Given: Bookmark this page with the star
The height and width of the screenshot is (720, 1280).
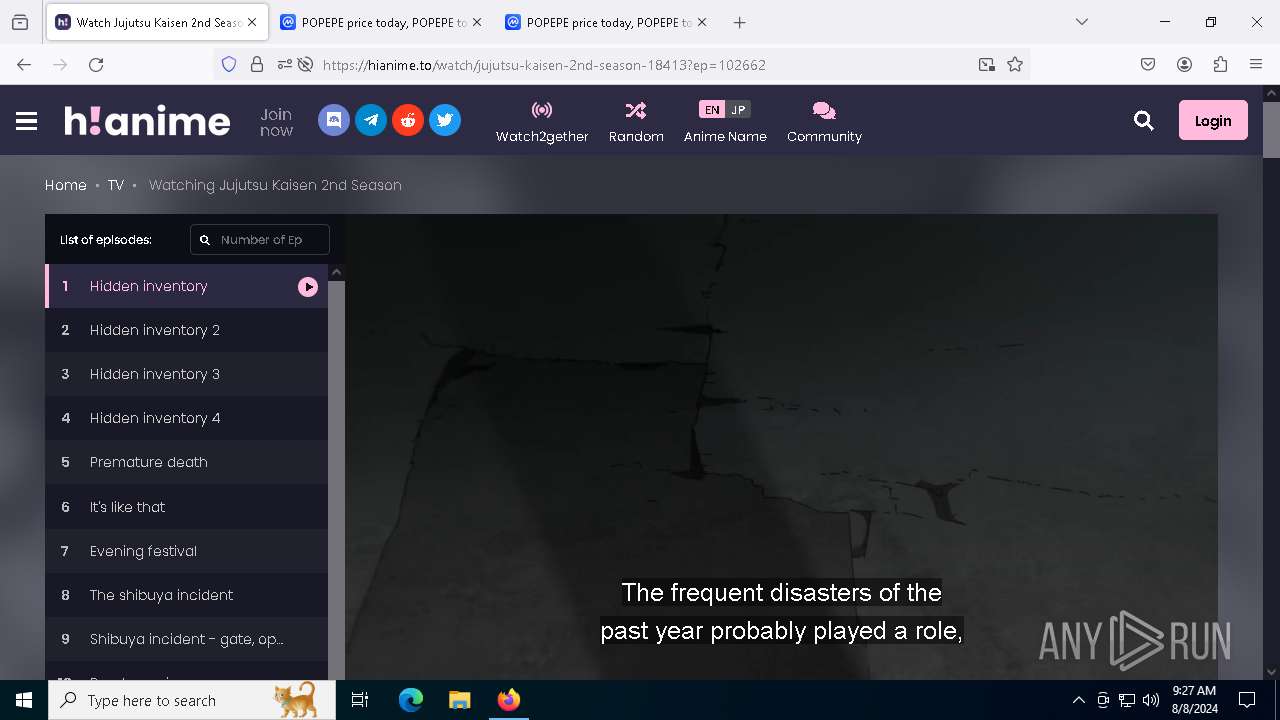Looking at the screenshot, I should [x=1015, y=64].
